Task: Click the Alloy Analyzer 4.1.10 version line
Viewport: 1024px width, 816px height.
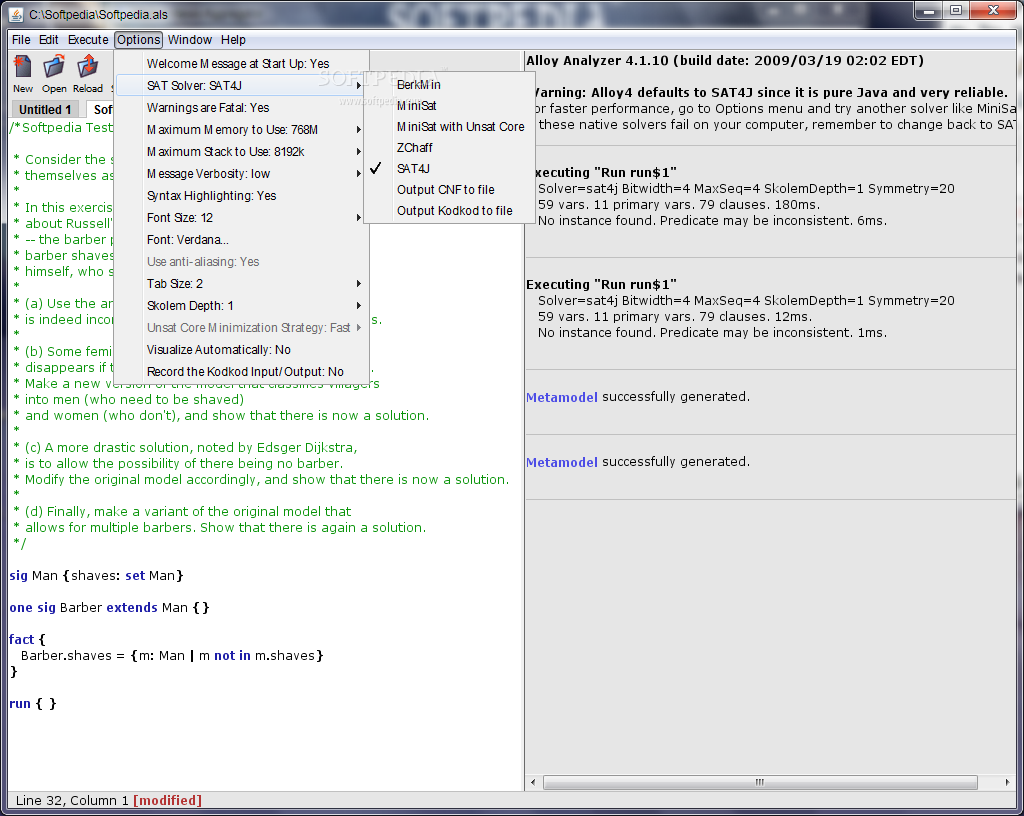Action: click(725, 61)
